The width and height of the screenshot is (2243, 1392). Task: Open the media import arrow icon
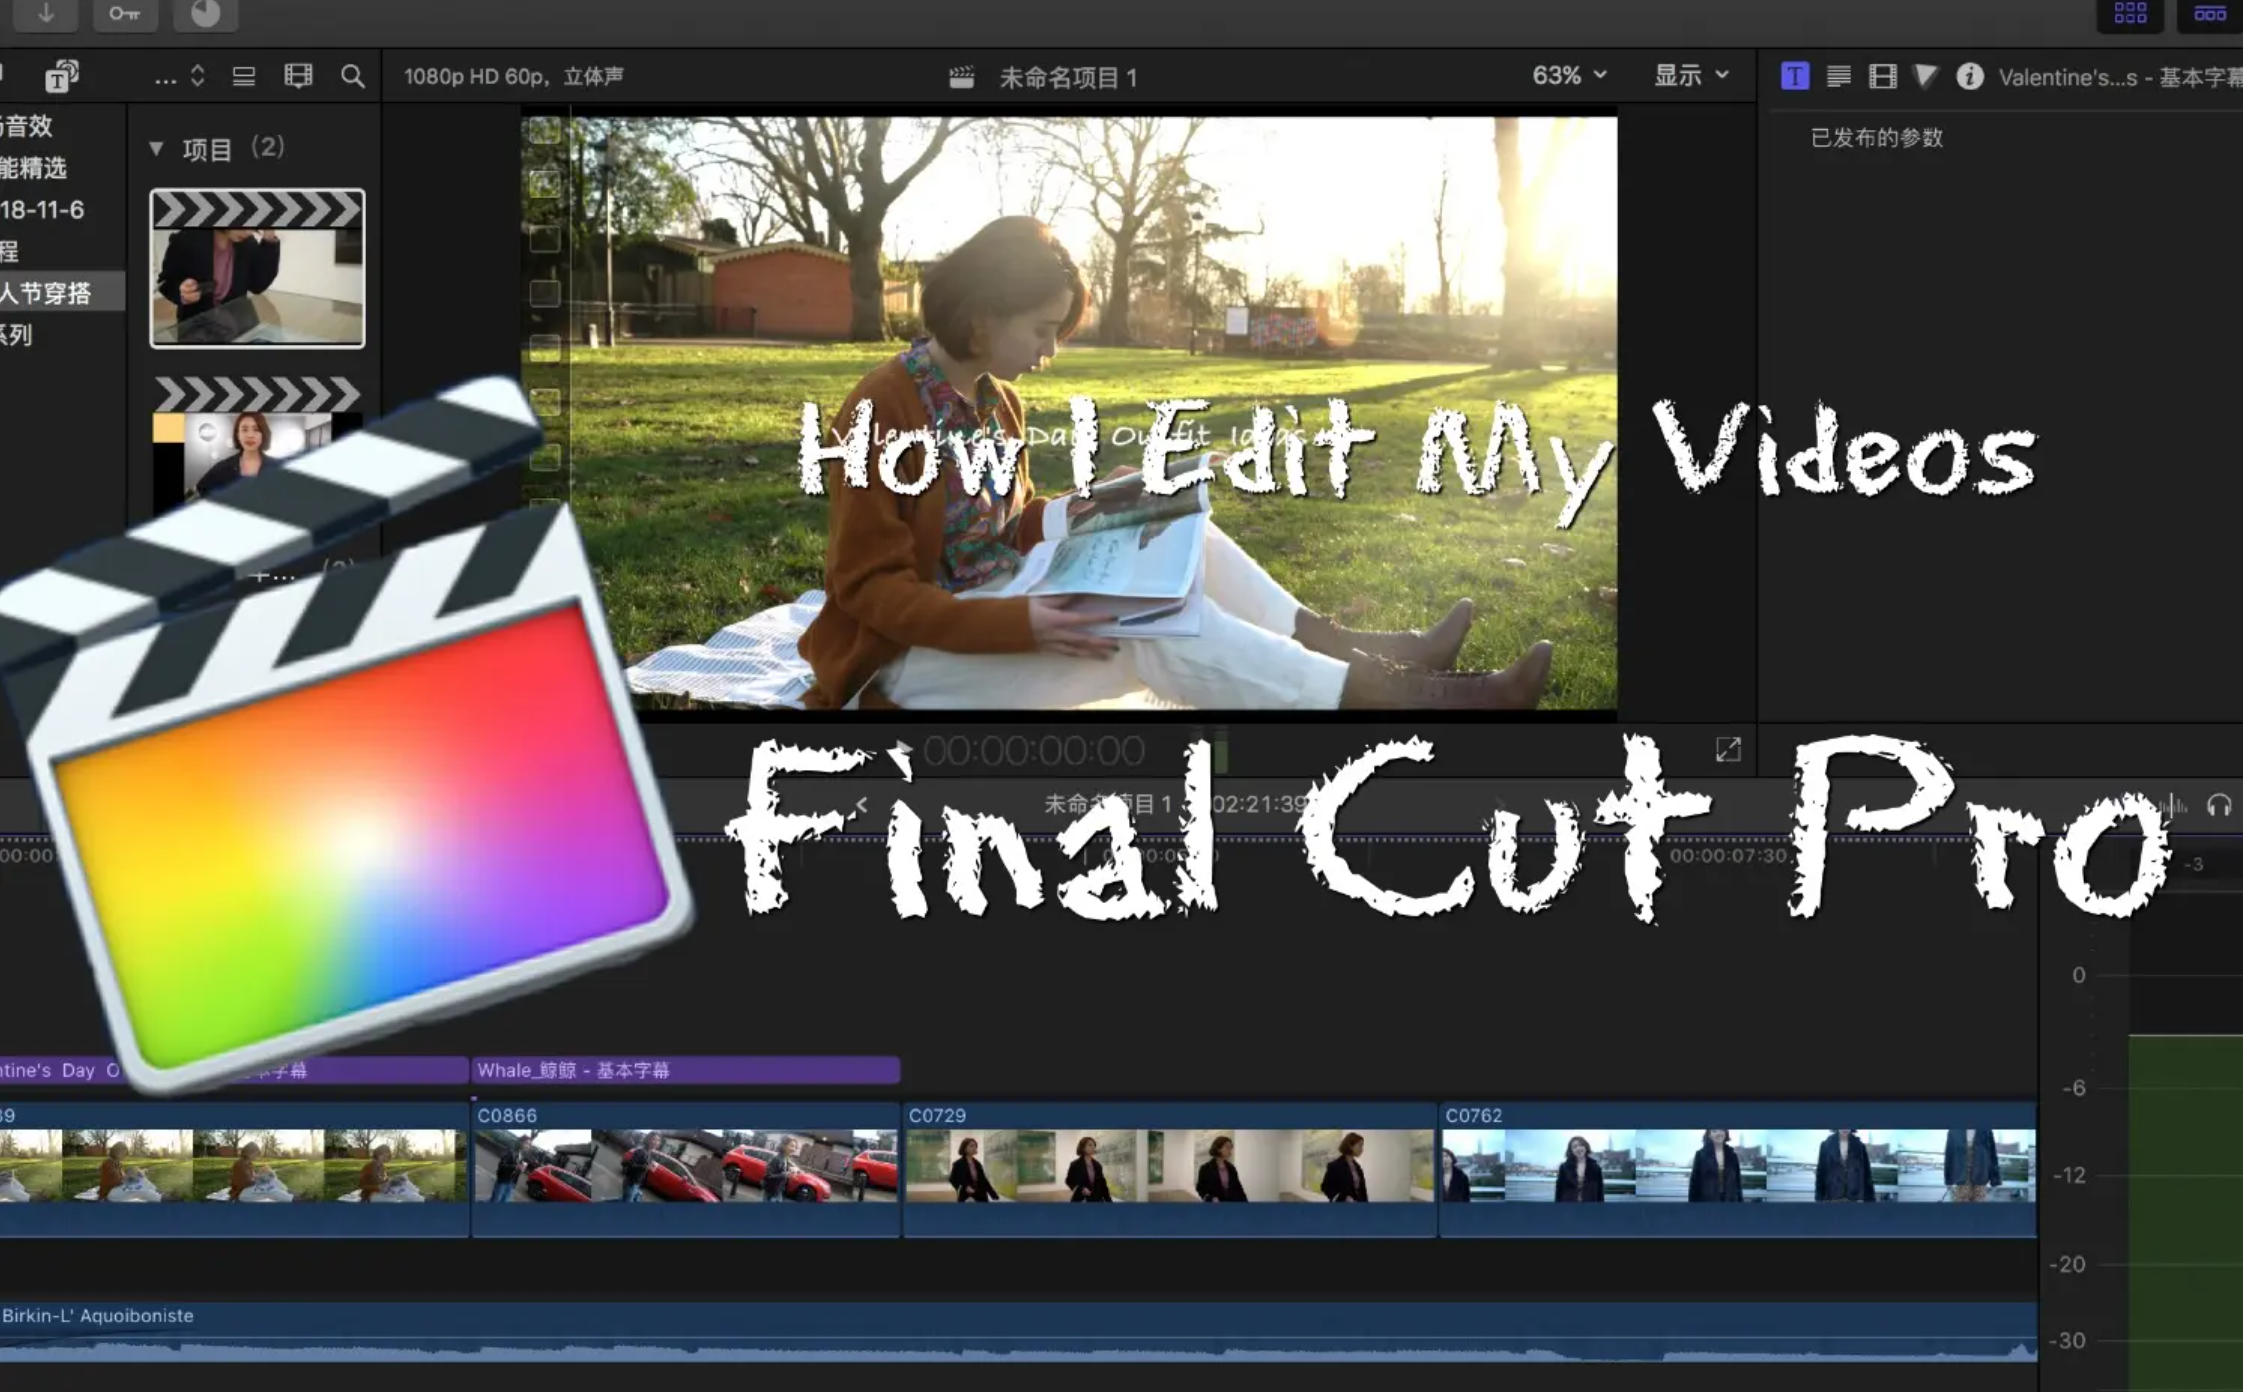coord(46,14)
